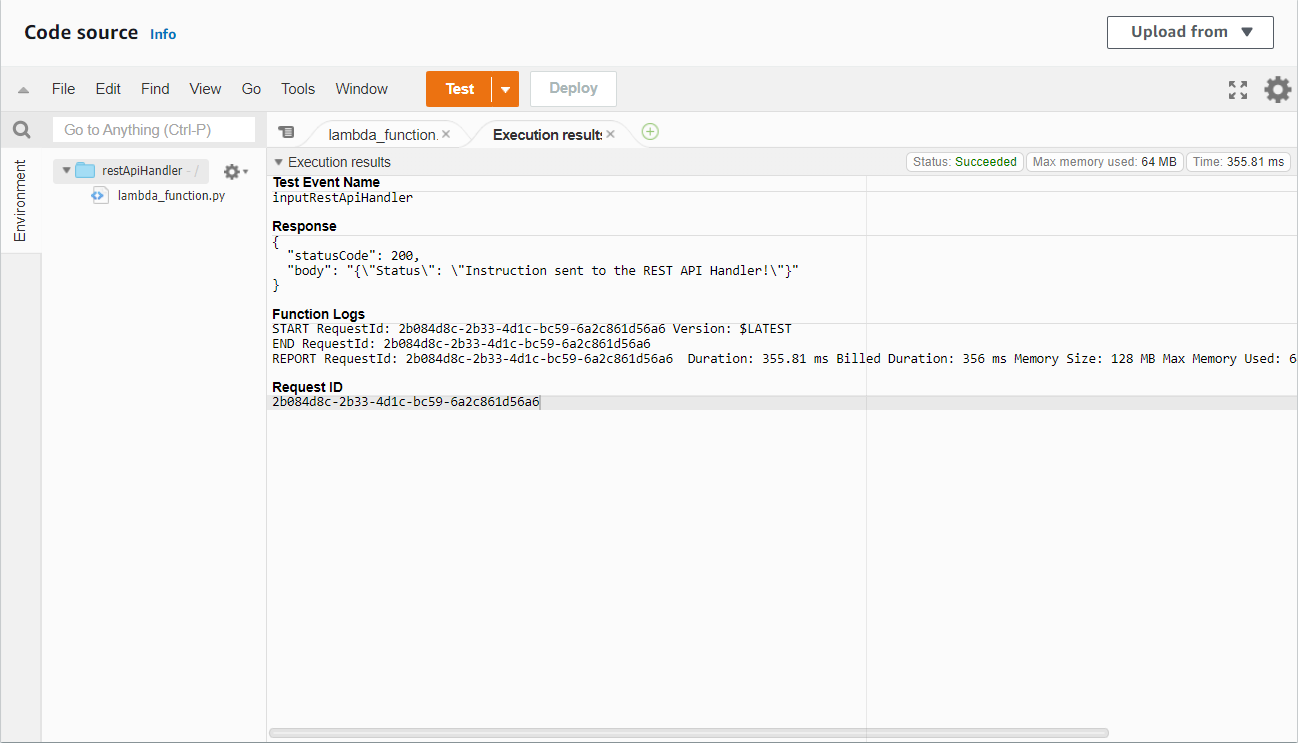Open the Find menu
Image resolution: width=1298 pixels, height=743 pixels.
tap(155, 89)
